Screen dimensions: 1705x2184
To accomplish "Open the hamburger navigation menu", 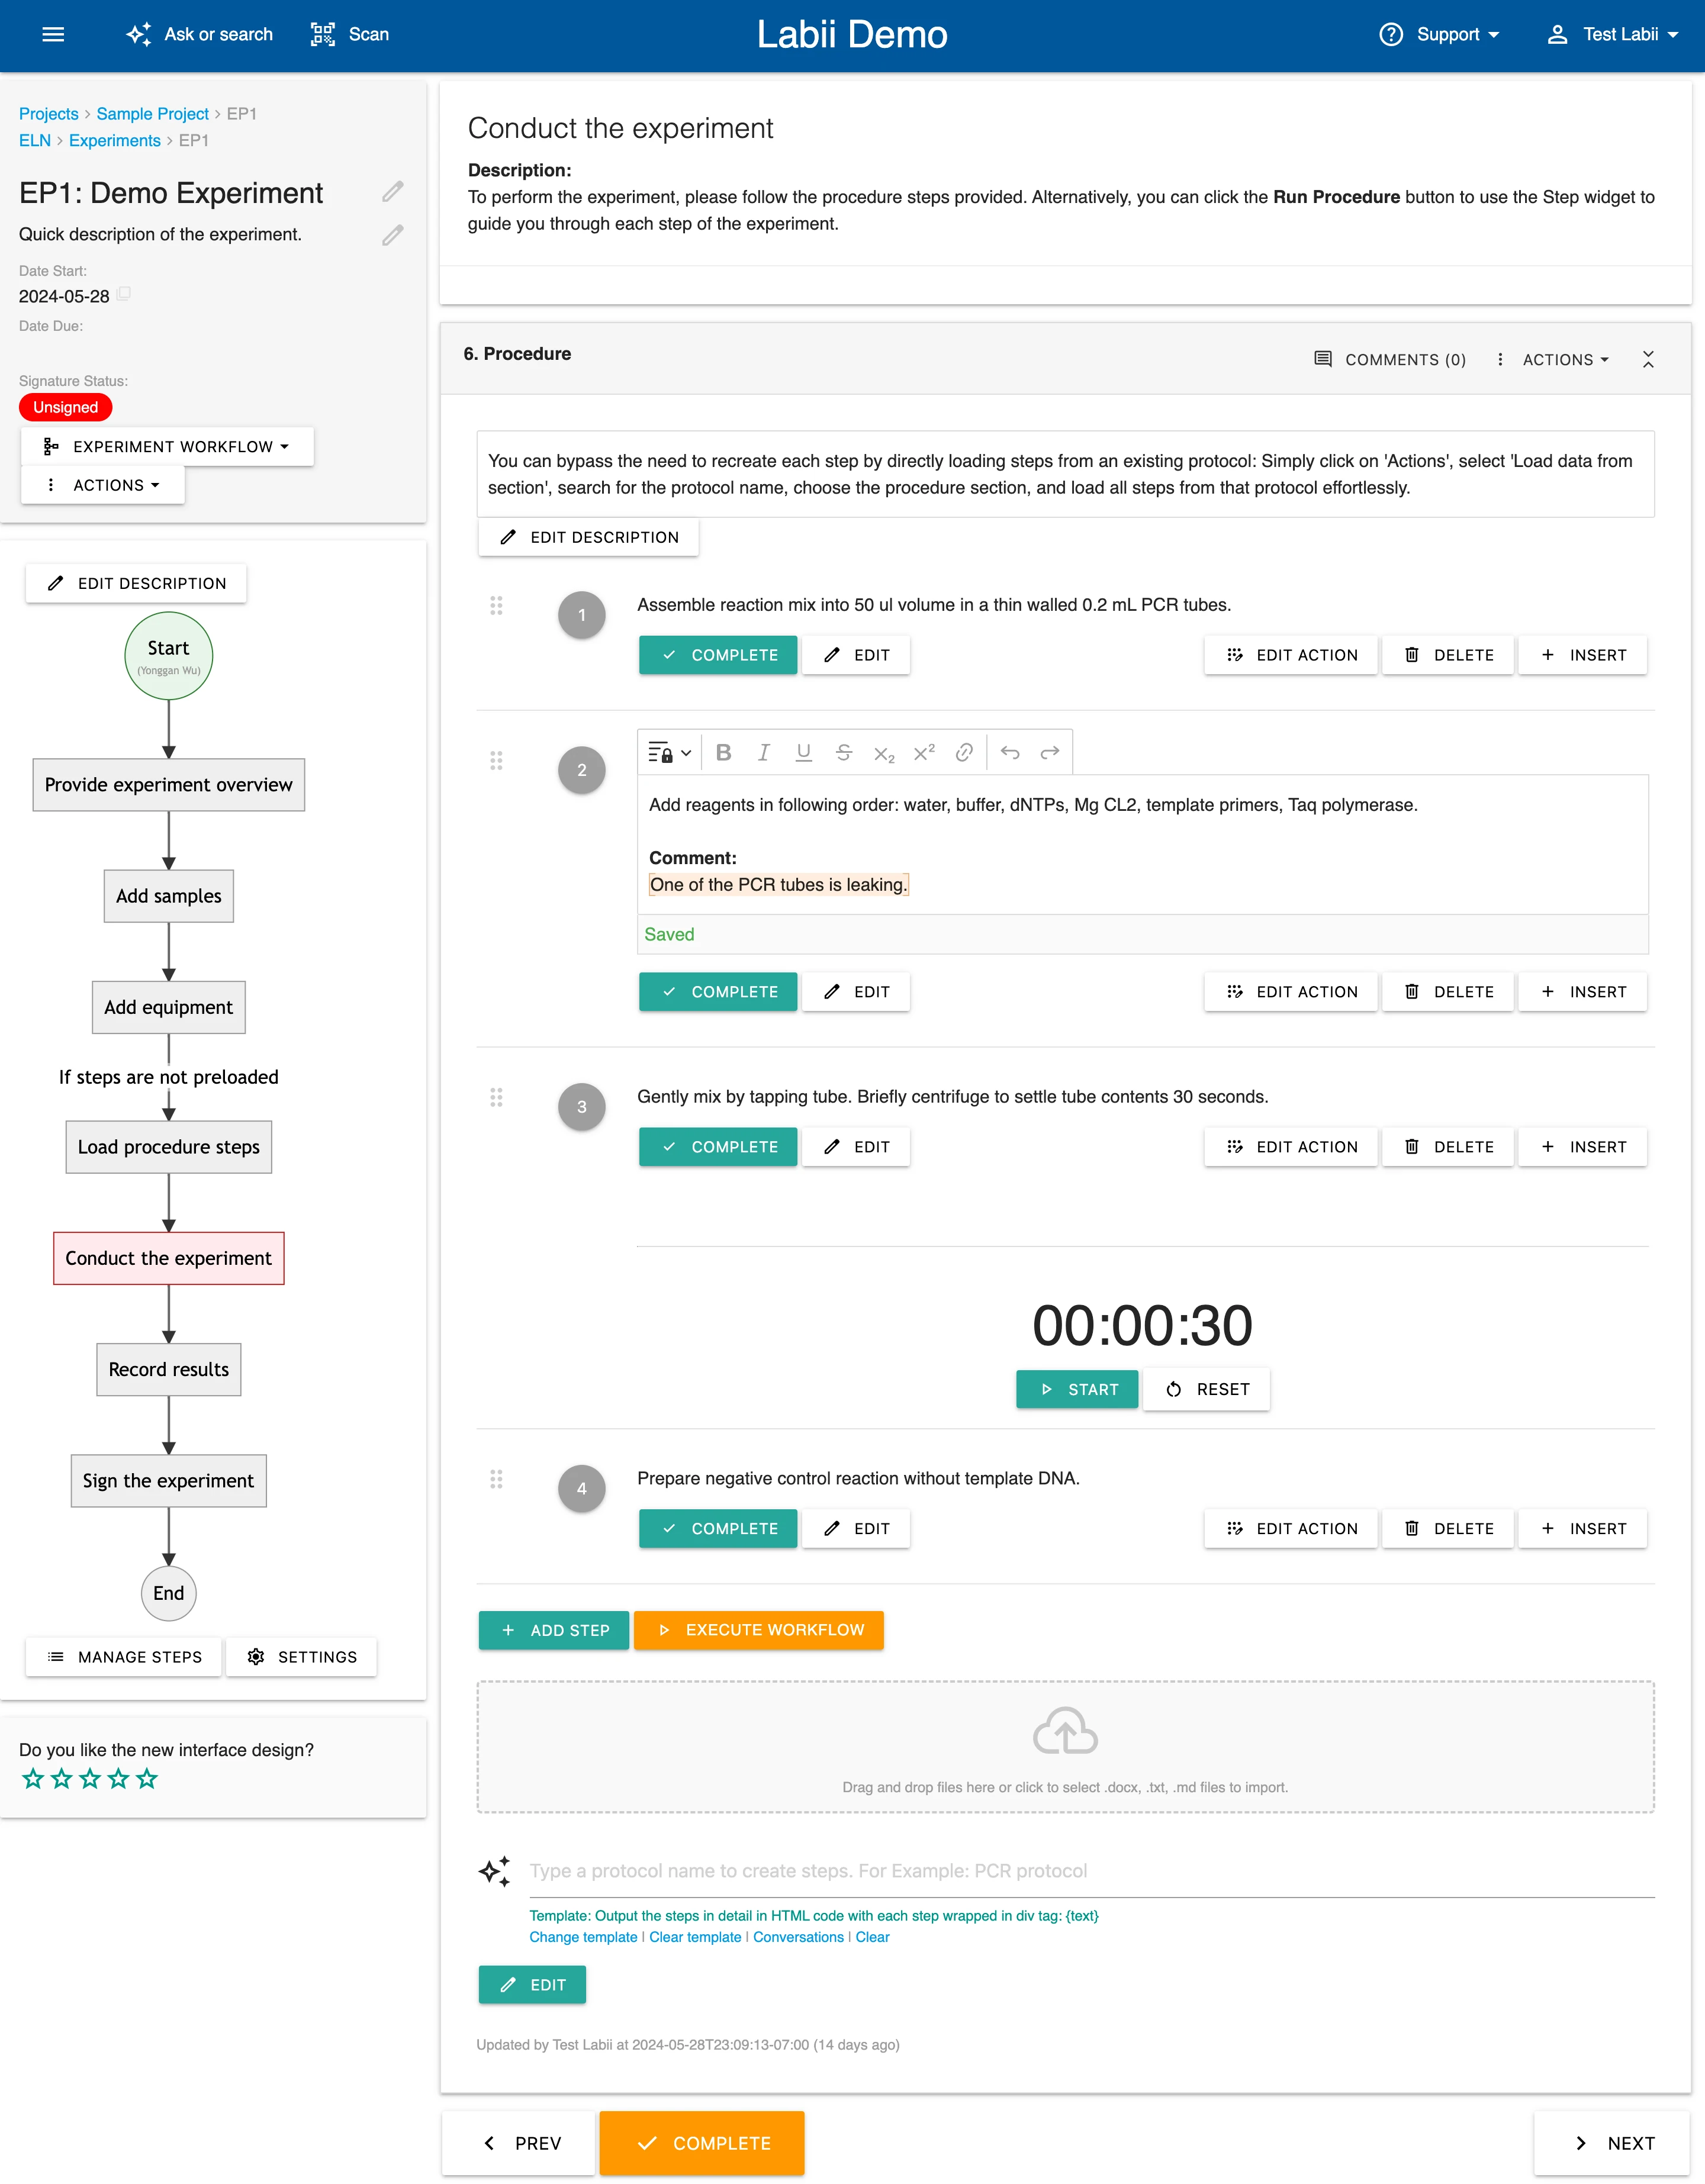I will (53, 34).
